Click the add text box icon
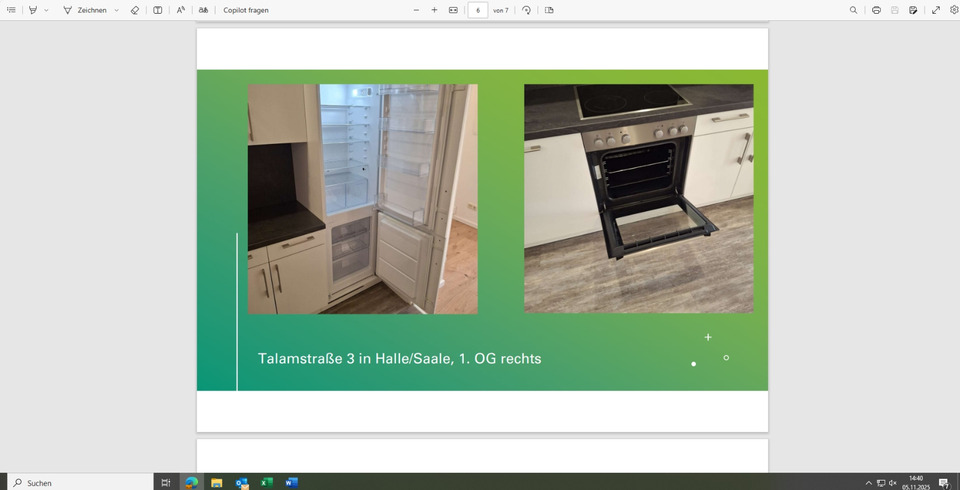The width and height of the screenshot is (960, 490). coord(157,10)
